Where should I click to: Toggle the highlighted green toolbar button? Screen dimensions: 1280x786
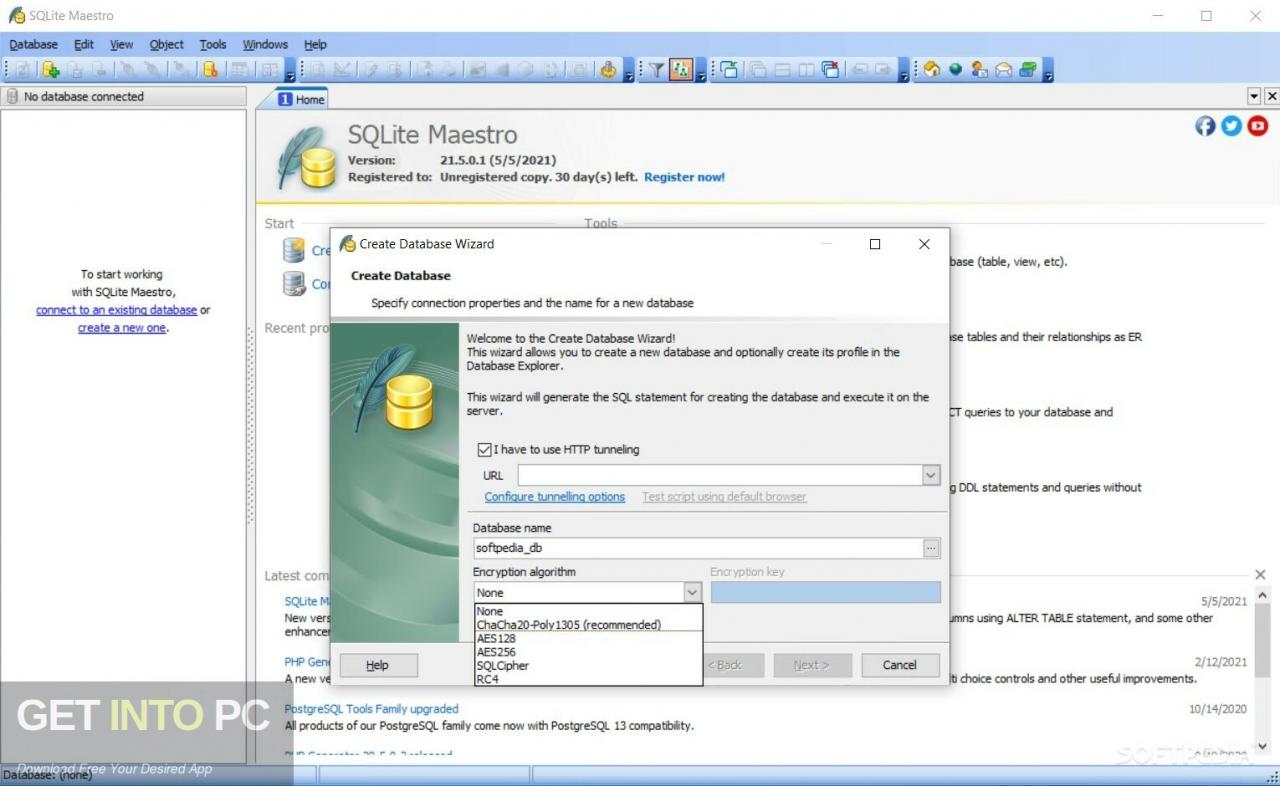click(681, 70)
